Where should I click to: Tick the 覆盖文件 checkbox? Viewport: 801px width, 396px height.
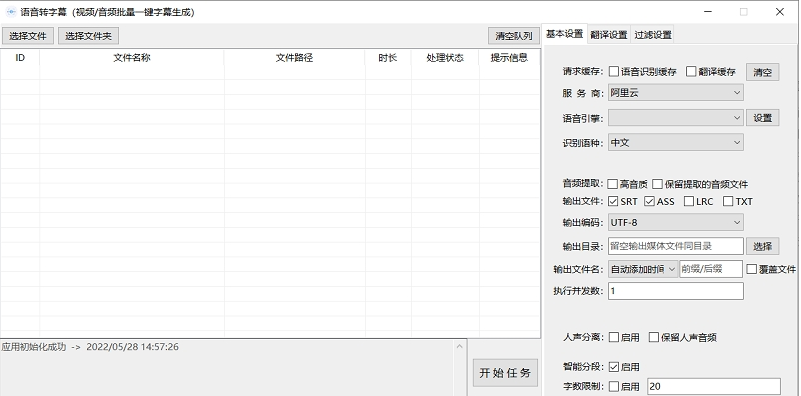coord(751,269)
